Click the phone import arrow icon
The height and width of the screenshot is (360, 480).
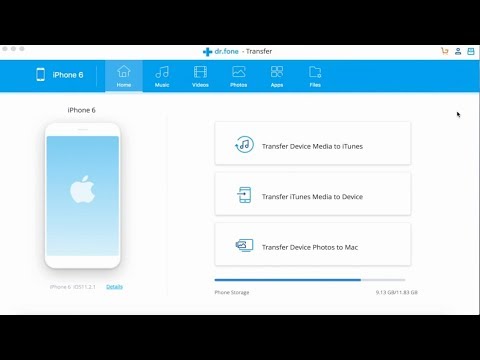pyautogui.click(x=244, y=195)
